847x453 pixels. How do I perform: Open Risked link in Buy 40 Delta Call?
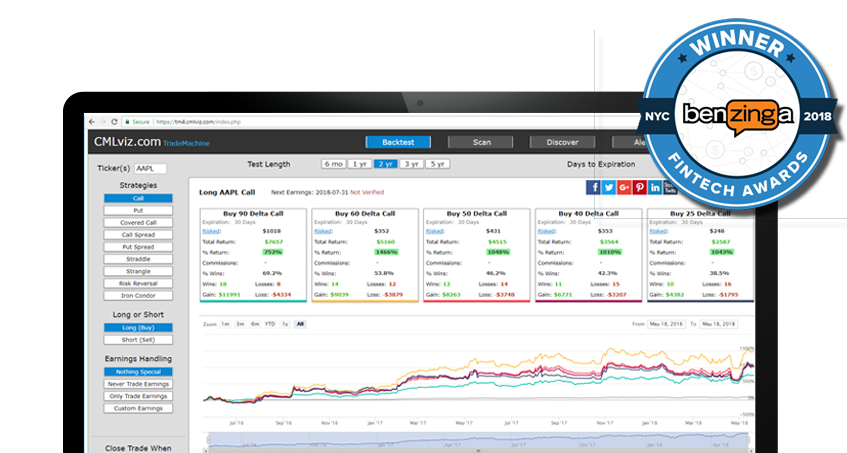point(546,231)
